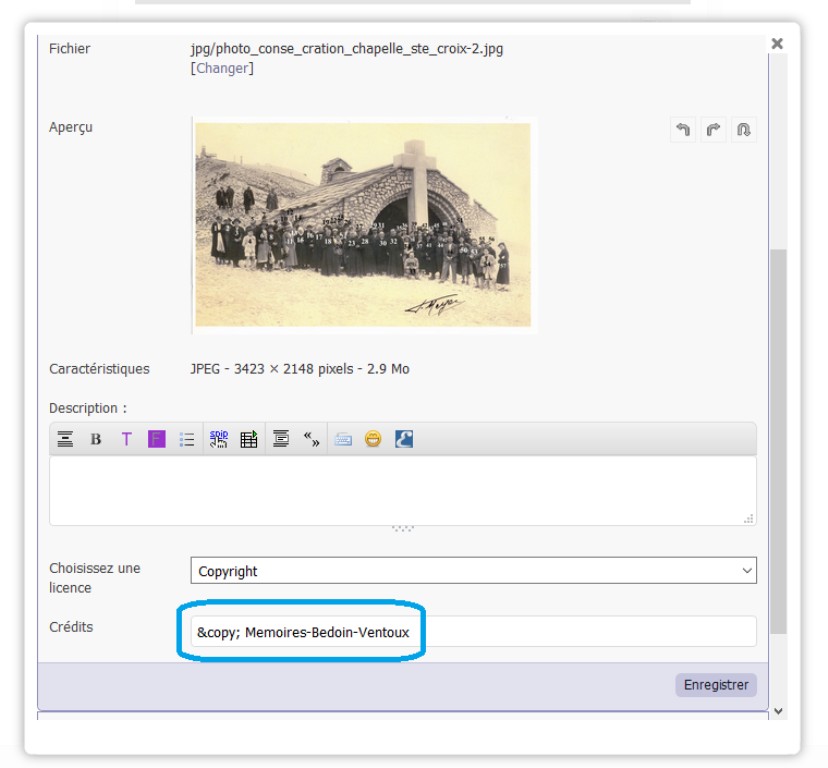Click the 'Fichier' label
The height and width of the screenshot is (768, 828).
[70, 49]
